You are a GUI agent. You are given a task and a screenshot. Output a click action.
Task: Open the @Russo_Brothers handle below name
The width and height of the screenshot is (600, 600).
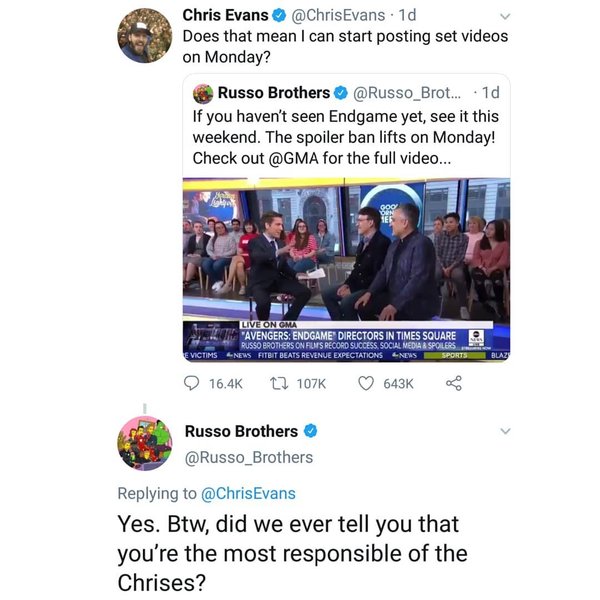(x=249, y=458)
